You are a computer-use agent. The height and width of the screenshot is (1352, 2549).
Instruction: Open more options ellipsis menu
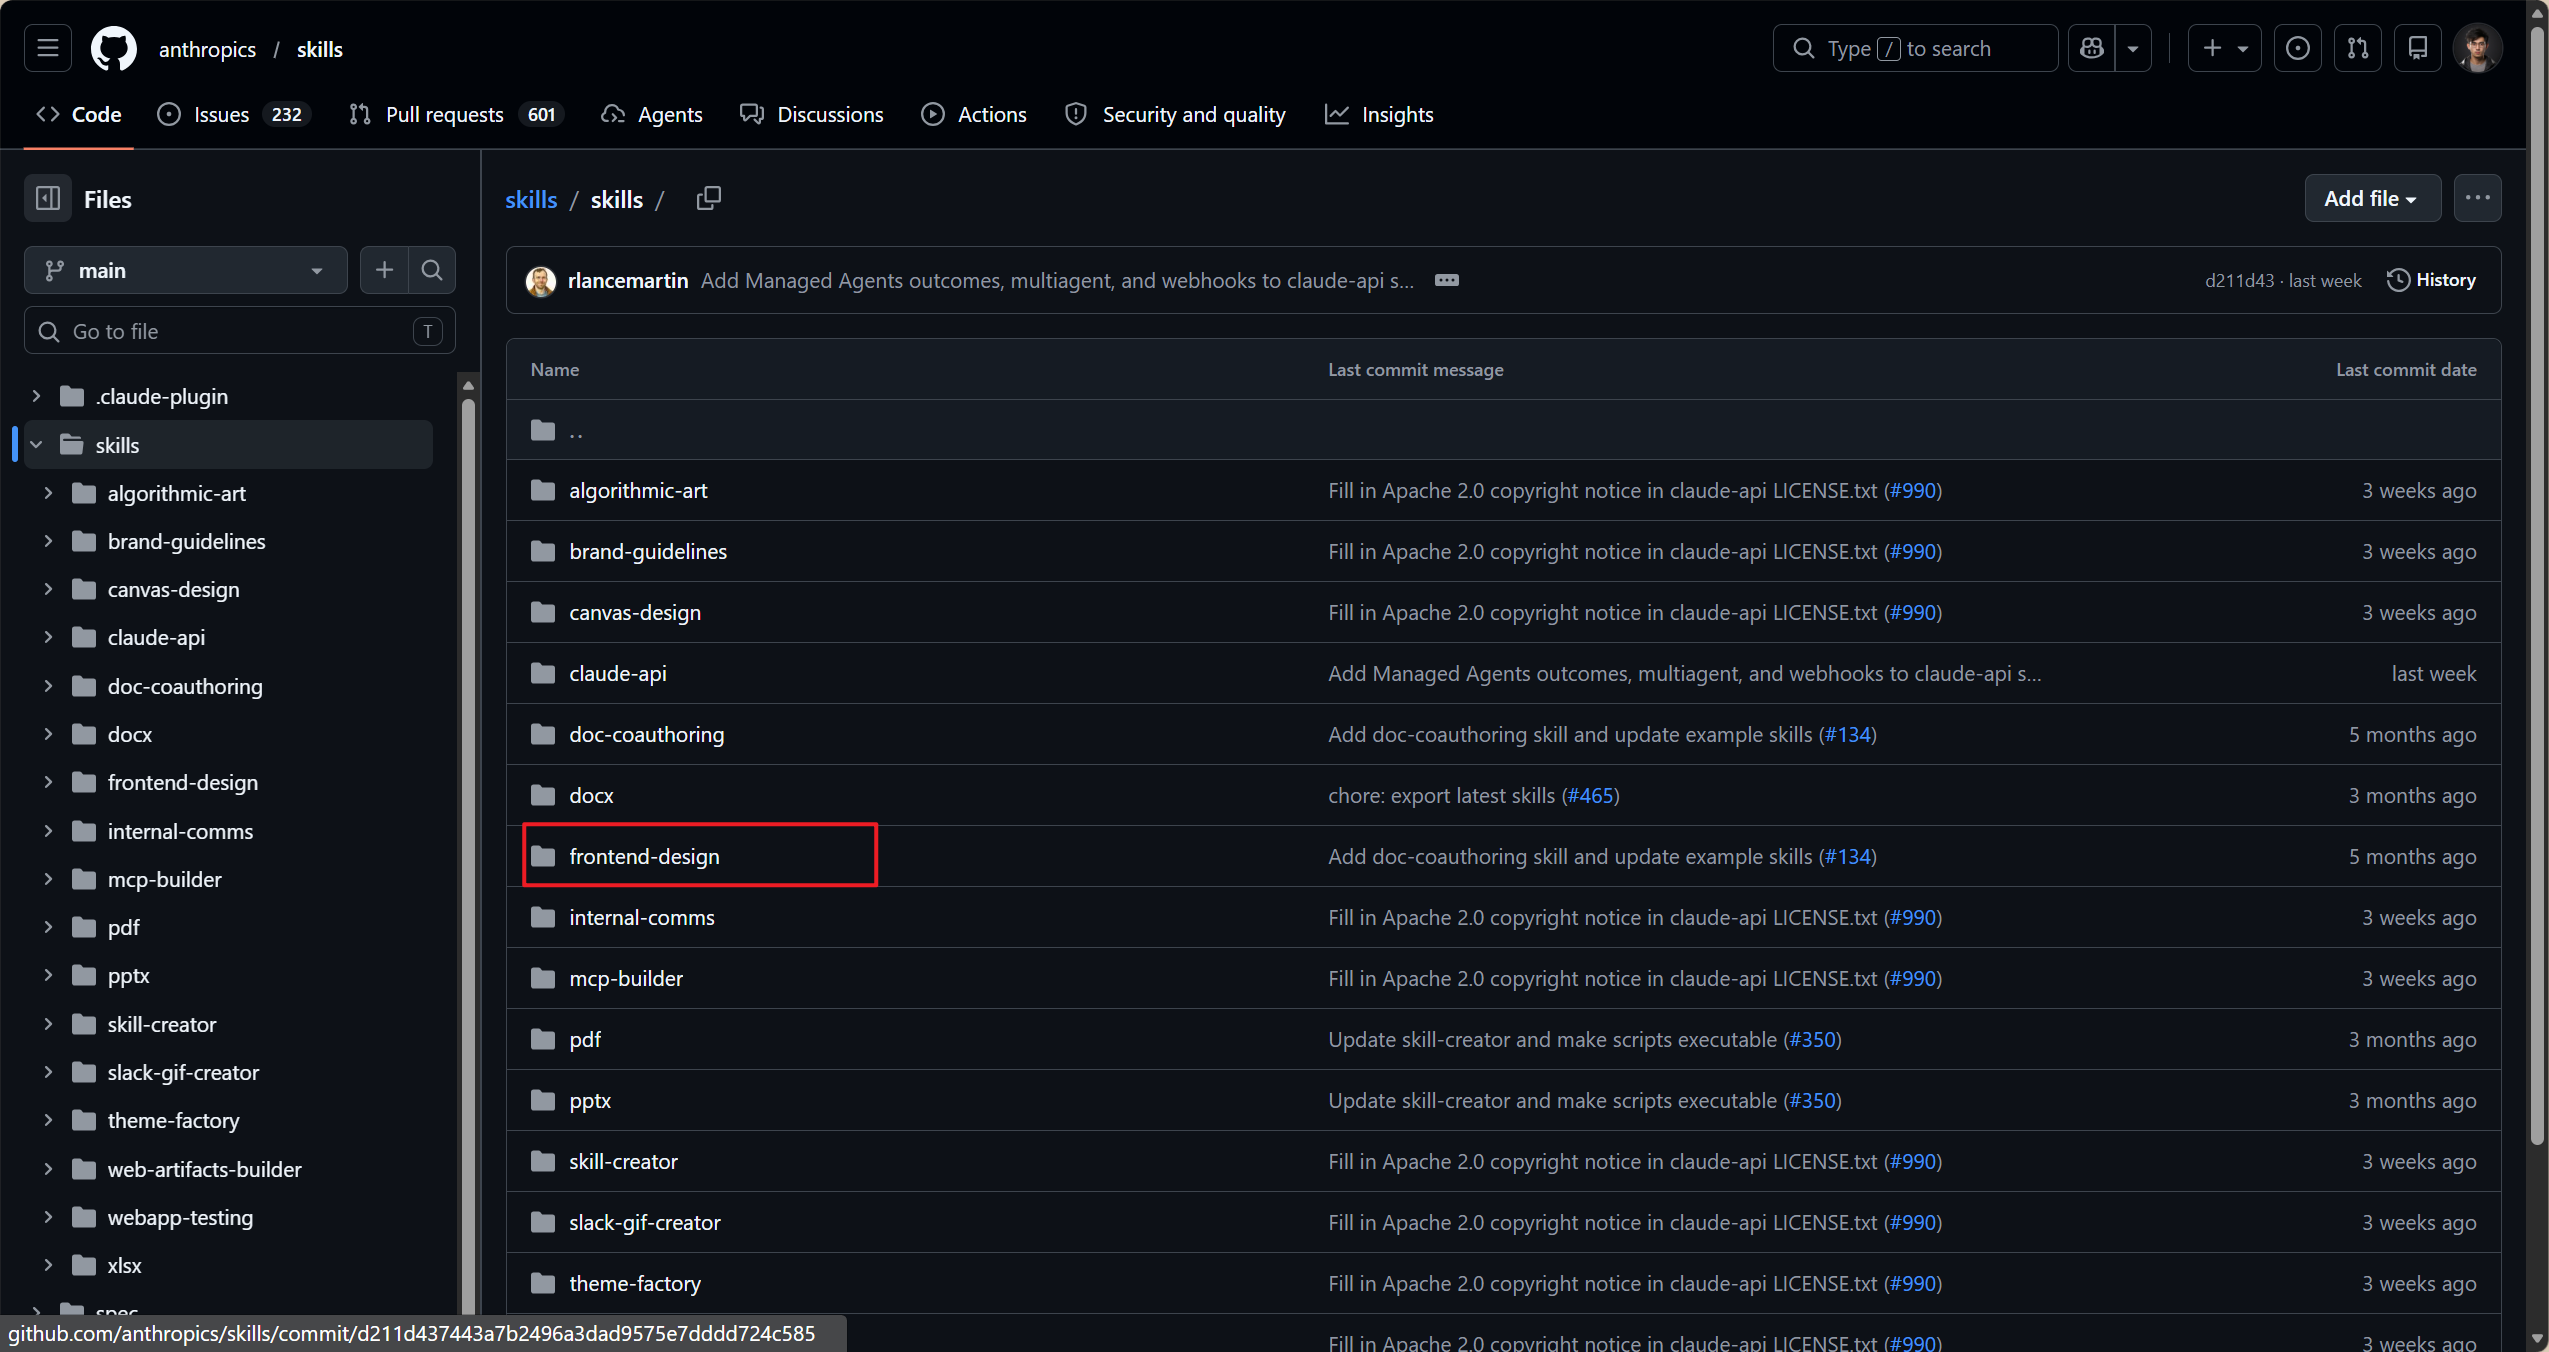(x=2477, y=198)
